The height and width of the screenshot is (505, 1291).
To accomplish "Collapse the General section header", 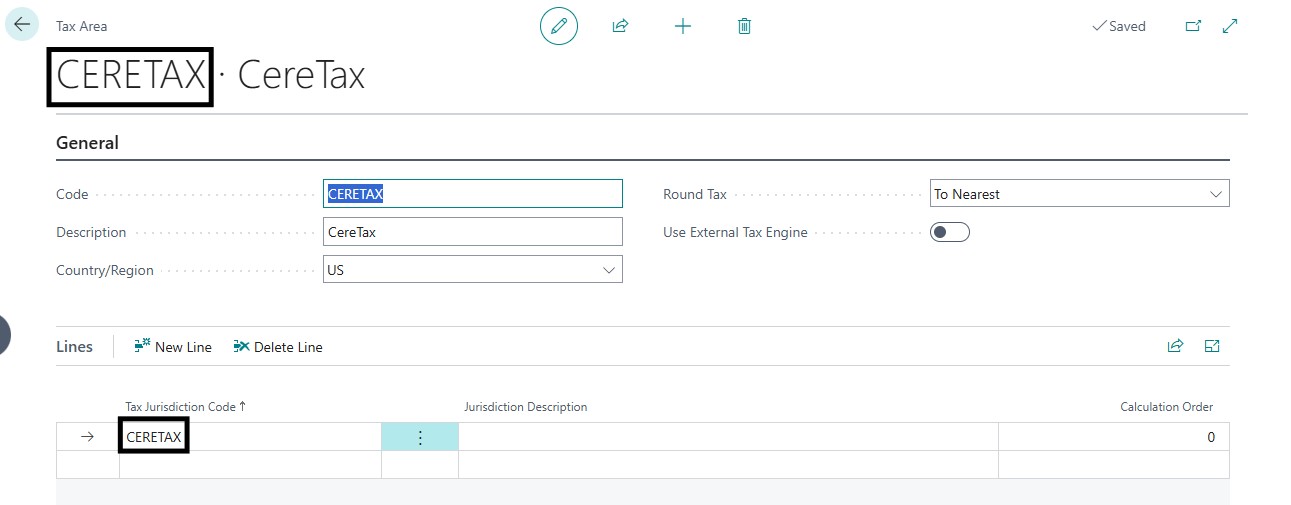I will (87, 143).
